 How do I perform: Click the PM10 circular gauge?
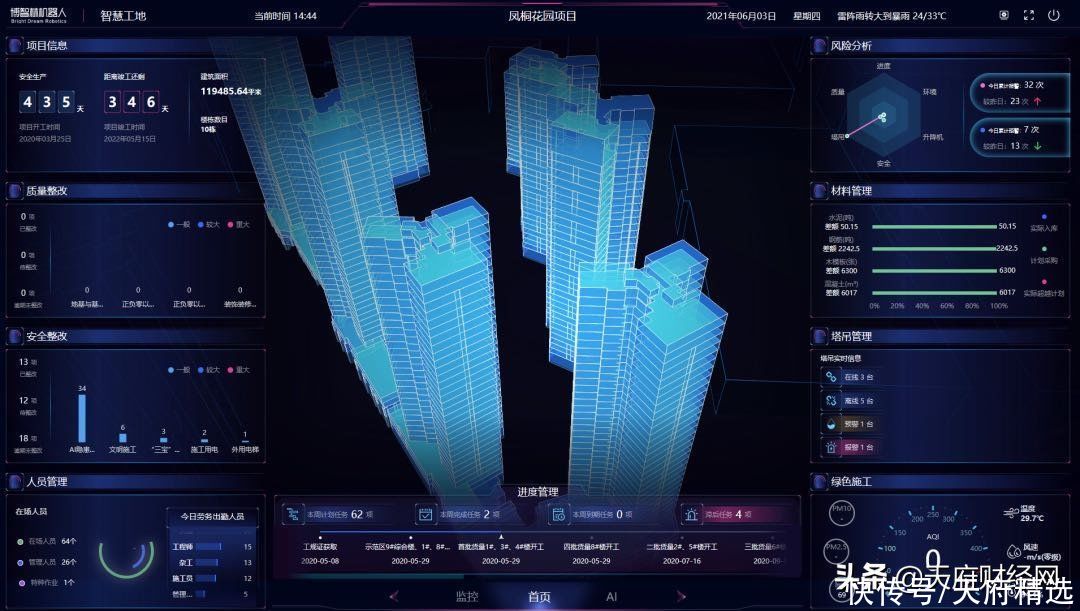842,515
